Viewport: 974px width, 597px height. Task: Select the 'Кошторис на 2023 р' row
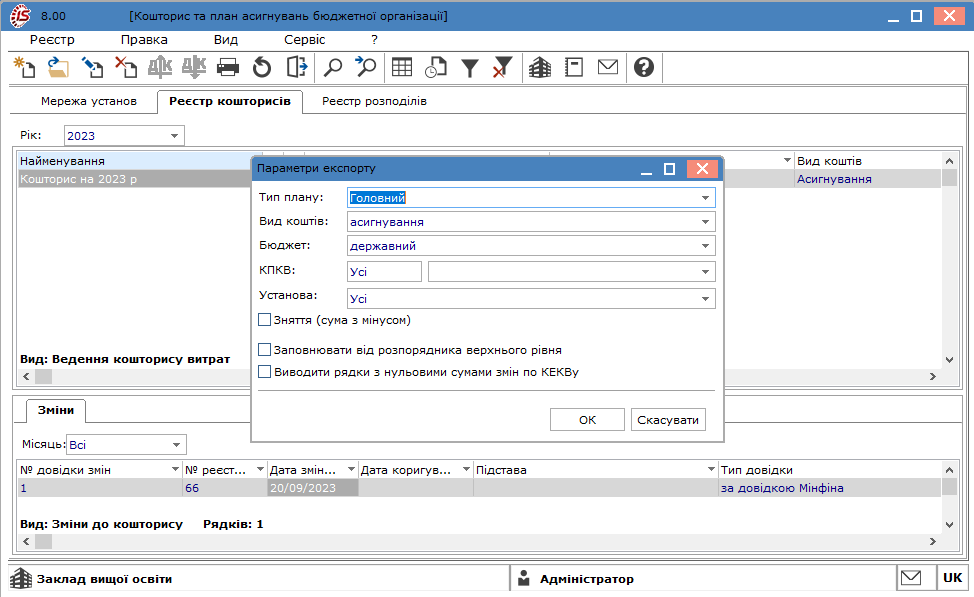(134, 179)
